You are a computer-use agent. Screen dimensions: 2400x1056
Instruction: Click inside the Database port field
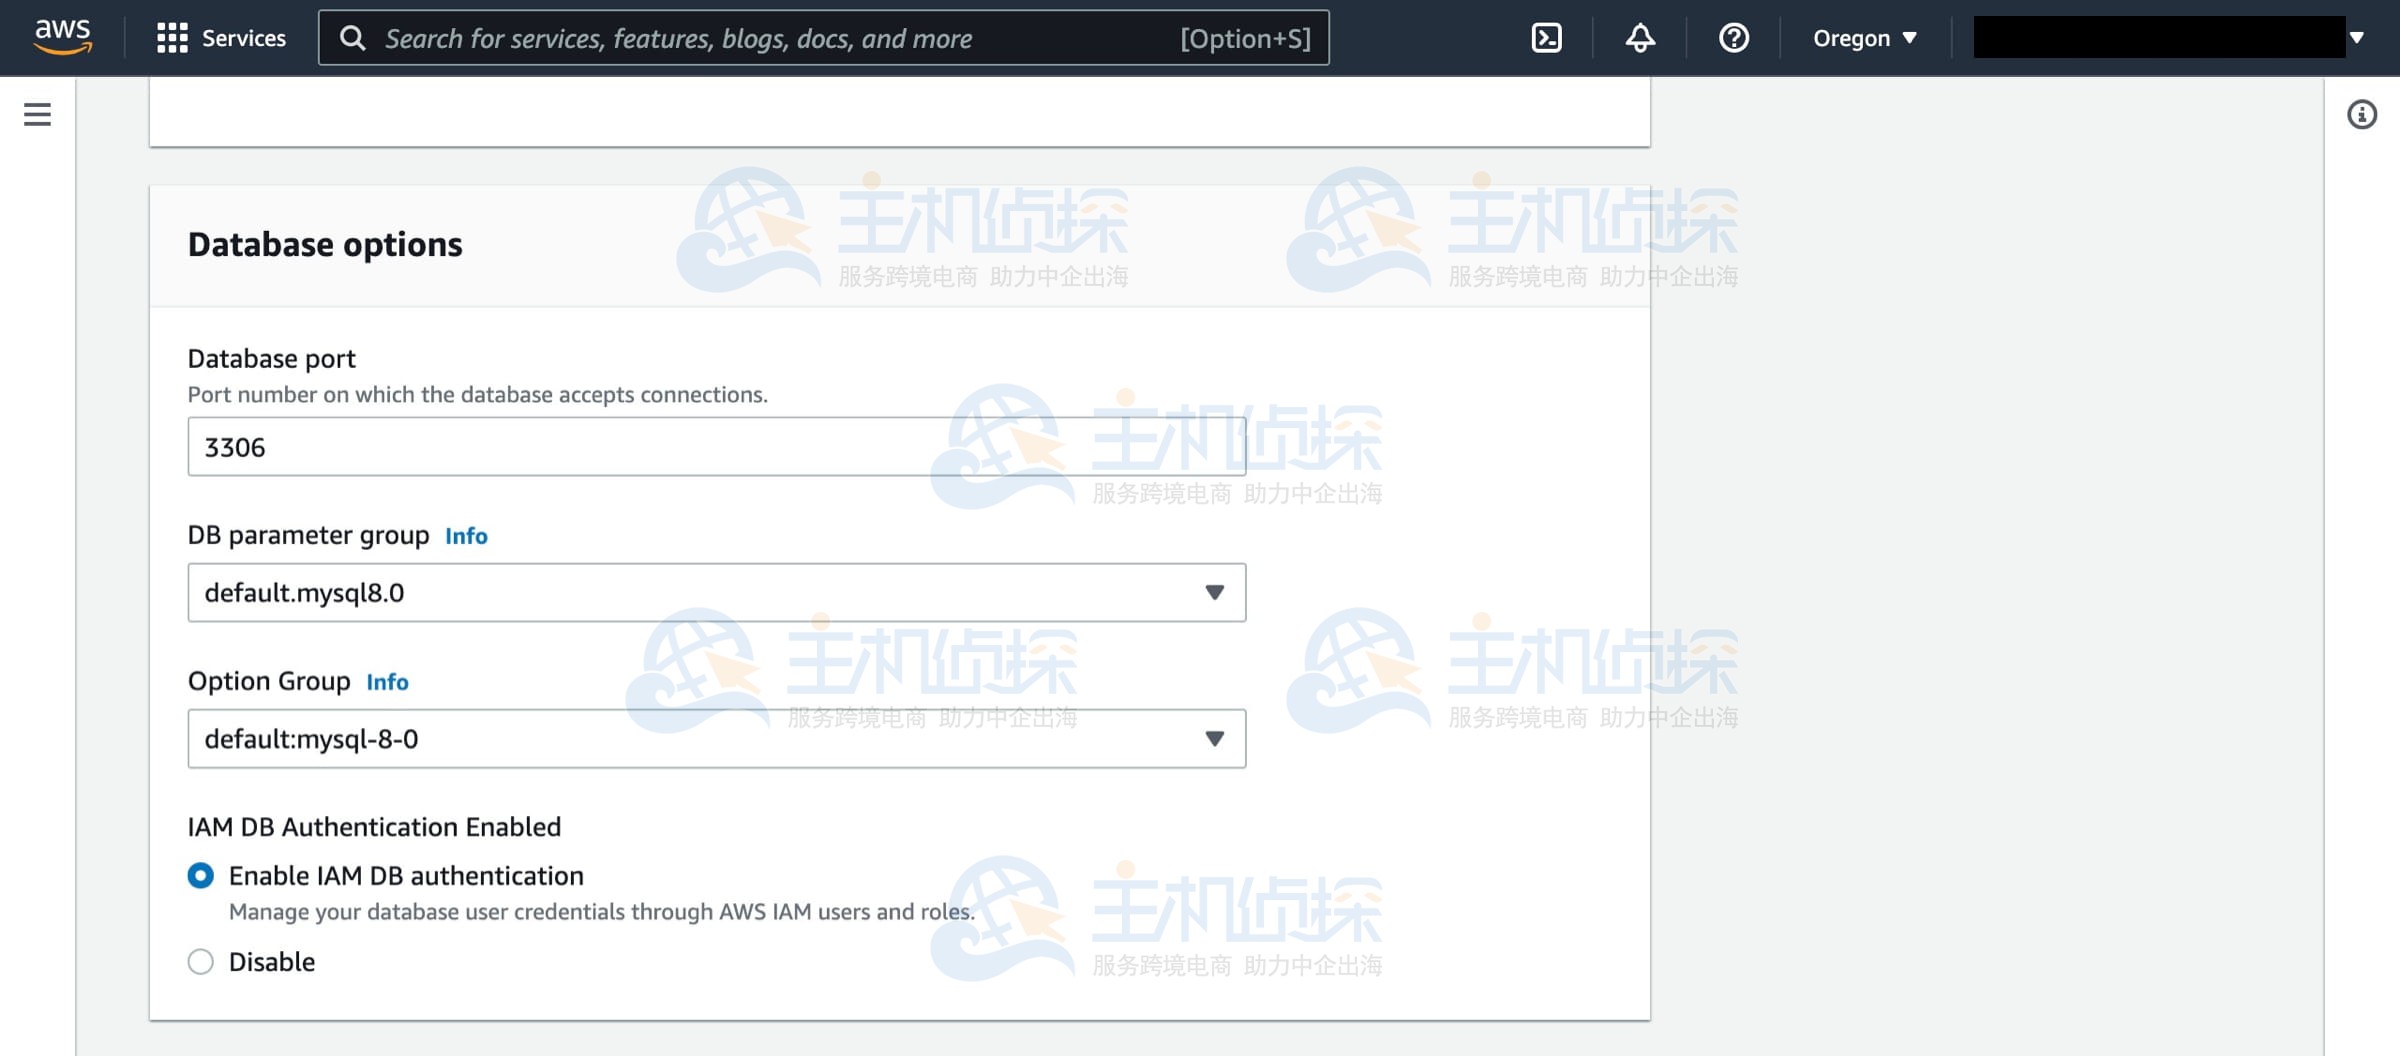click(714, 446)
